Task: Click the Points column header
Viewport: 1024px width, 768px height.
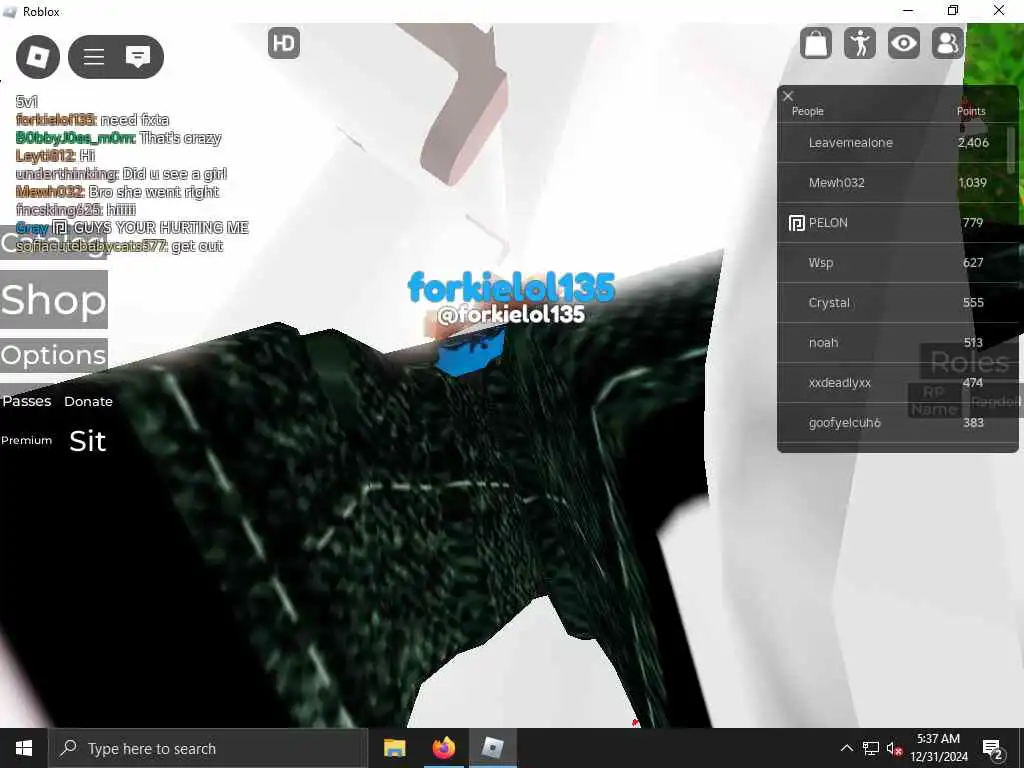Action: tap(971, 111)
